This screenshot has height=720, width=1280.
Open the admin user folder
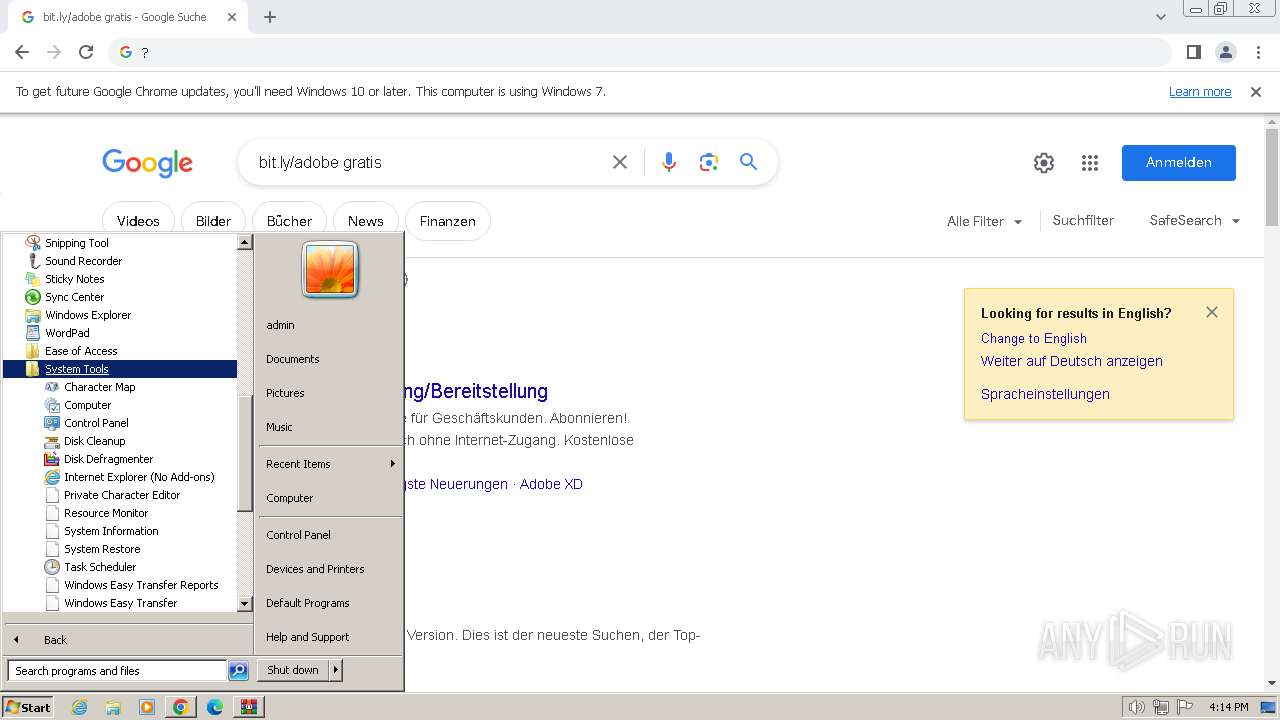[280, 325]
